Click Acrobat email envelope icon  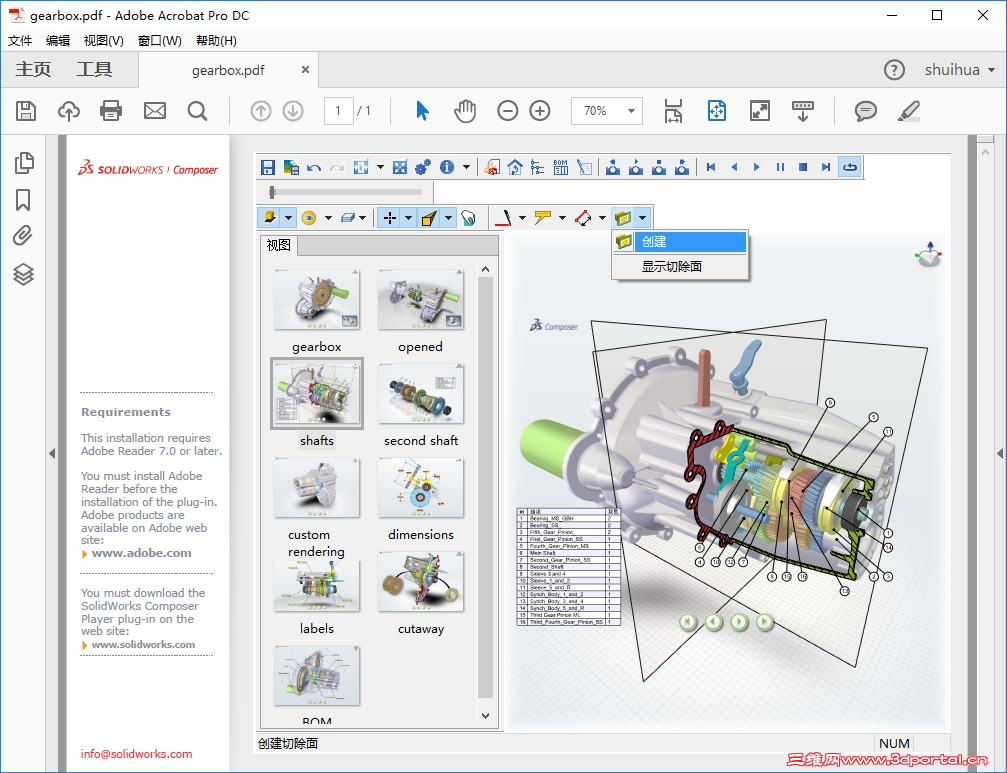pyautogui.click(x=155, y=111)
